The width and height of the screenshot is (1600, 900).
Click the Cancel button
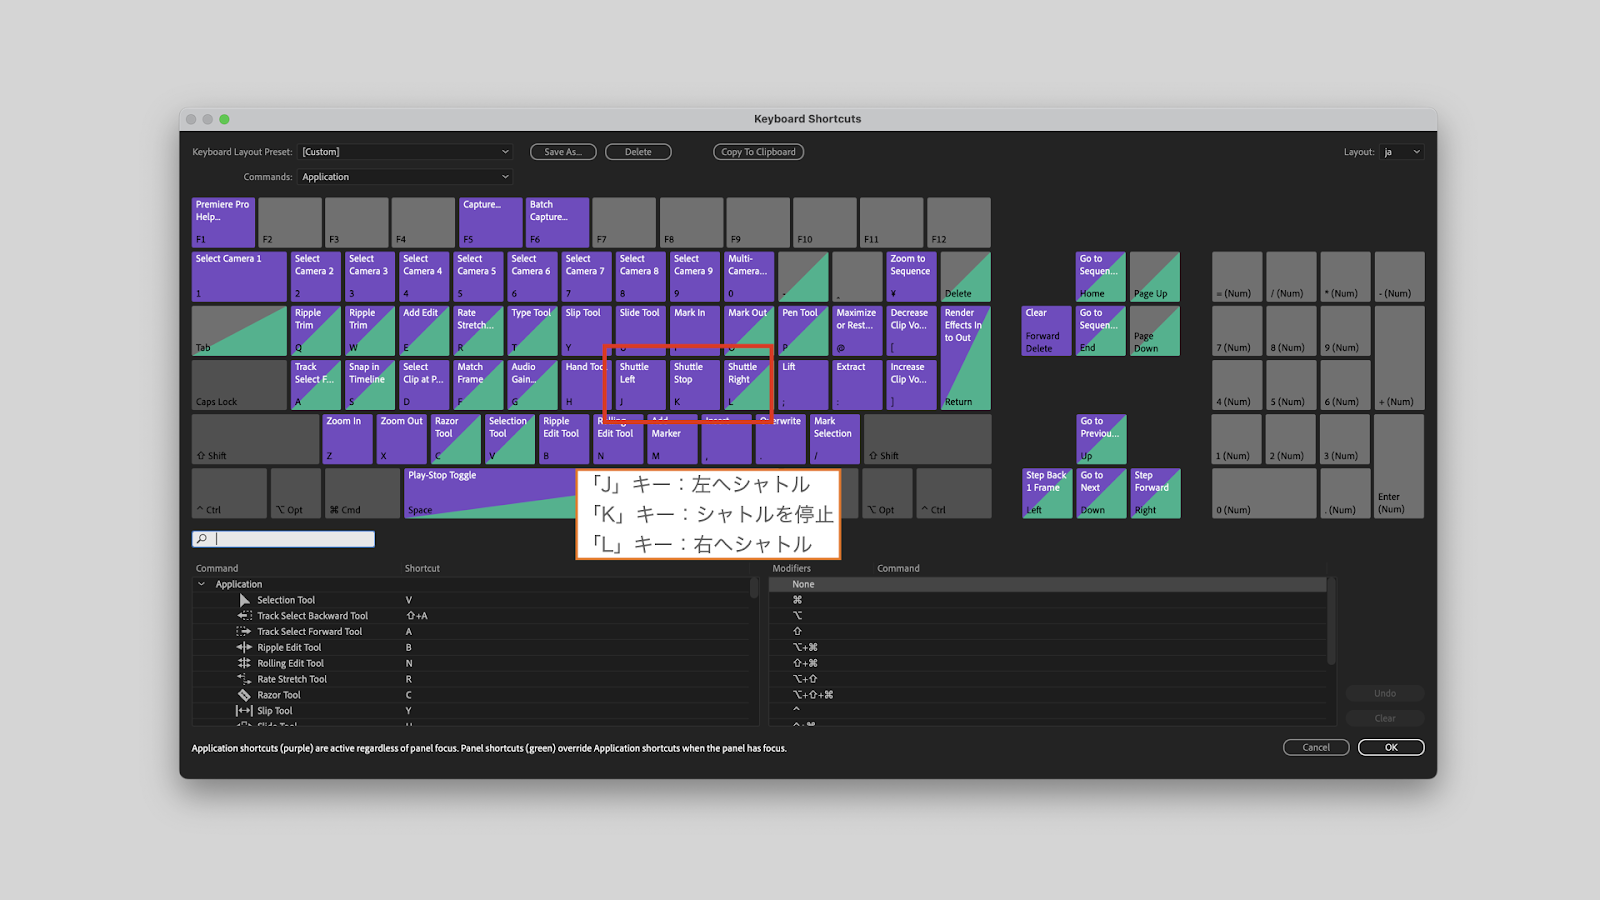click(1316, 747)
